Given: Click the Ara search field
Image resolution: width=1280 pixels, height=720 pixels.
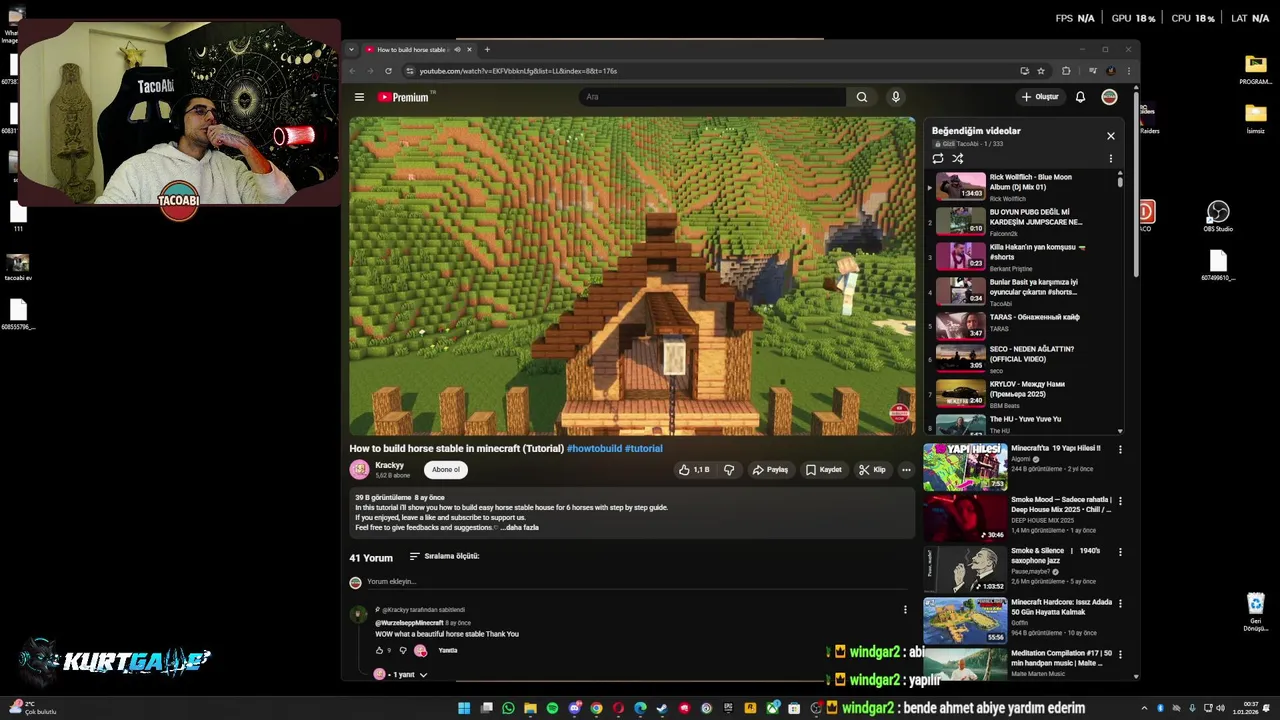Looking at the screenshot, I should [712, 97].
